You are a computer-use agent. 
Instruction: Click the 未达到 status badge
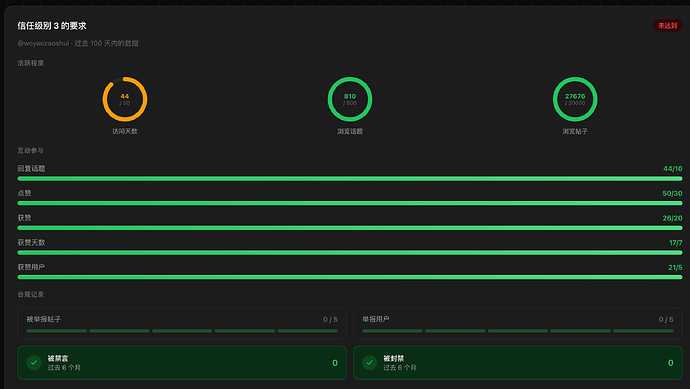click(x=667, y=26)
